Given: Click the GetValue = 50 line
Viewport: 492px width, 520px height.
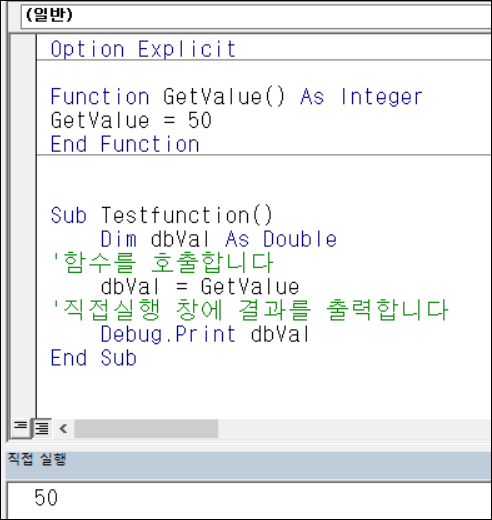Looking at the screenshot, I should click(x=131, y=120).
